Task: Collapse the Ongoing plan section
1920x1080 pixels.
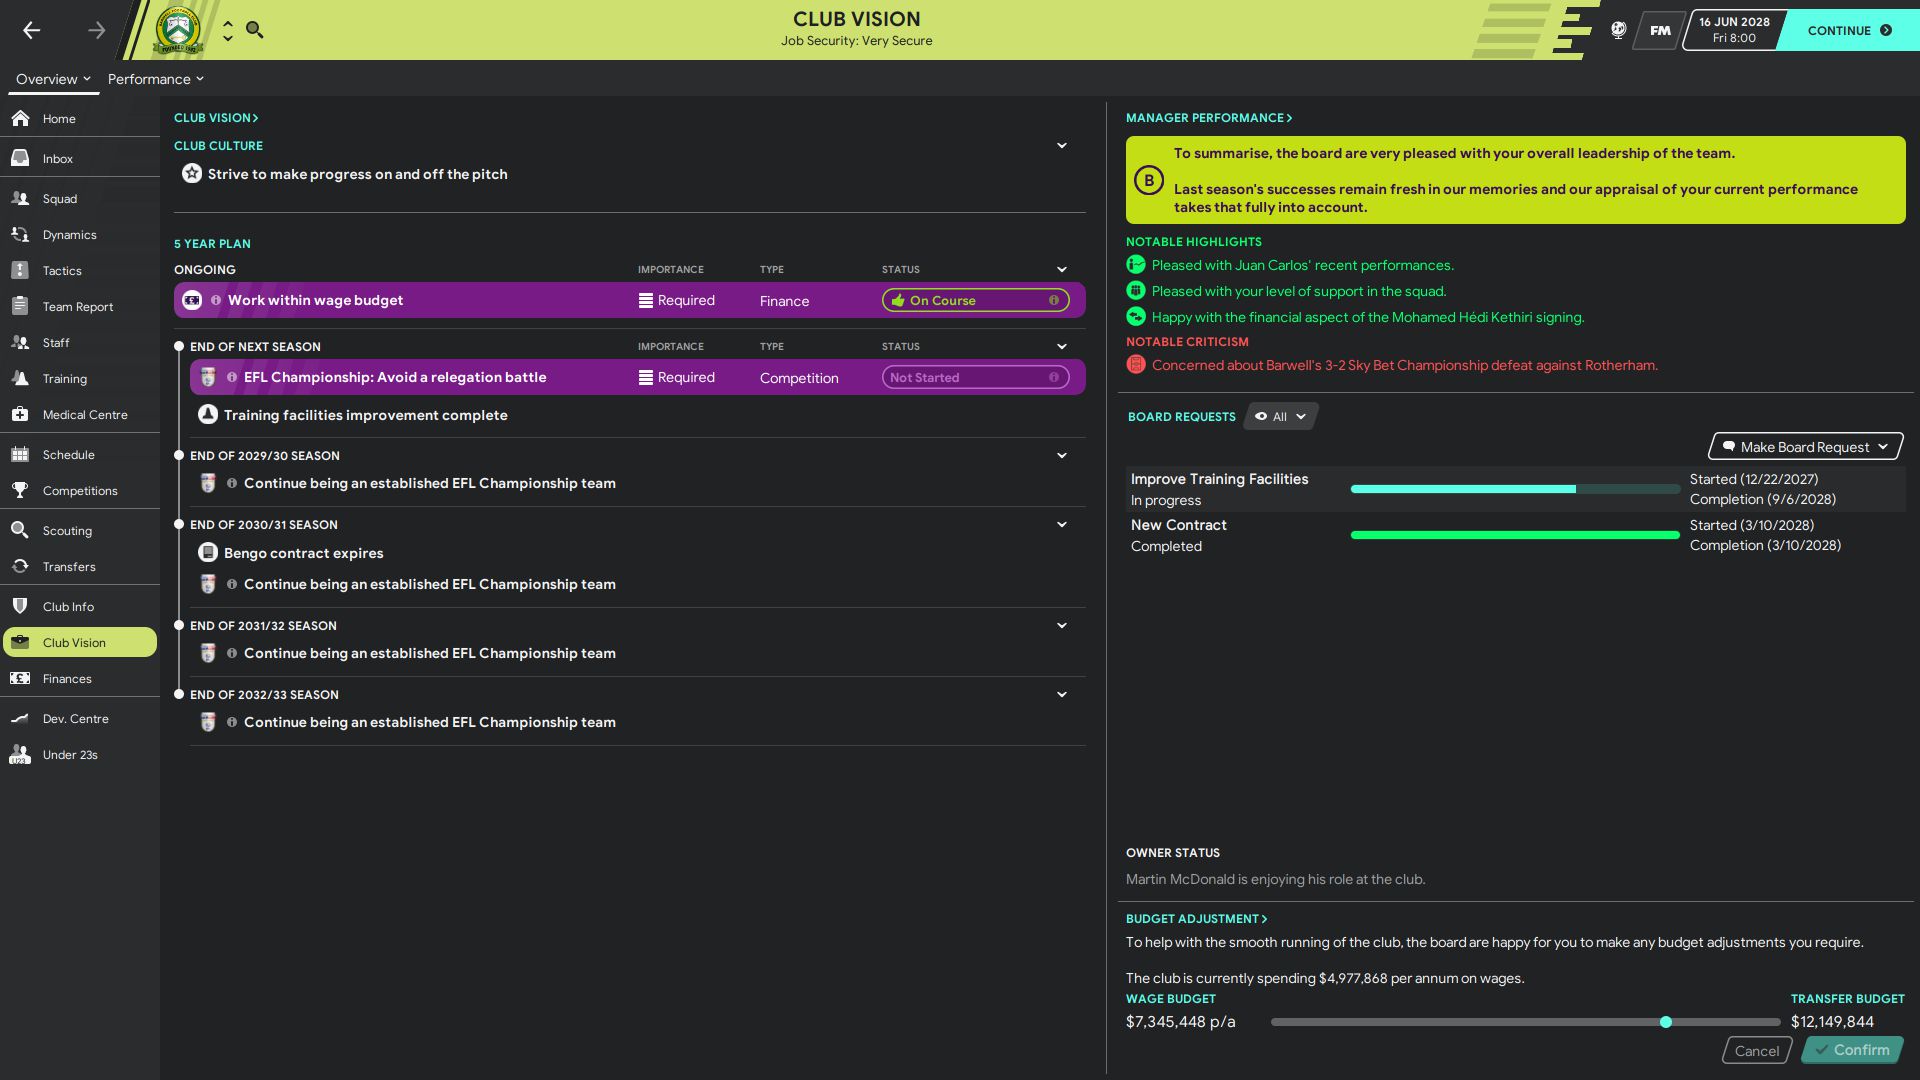Action: click(1062, 269)
